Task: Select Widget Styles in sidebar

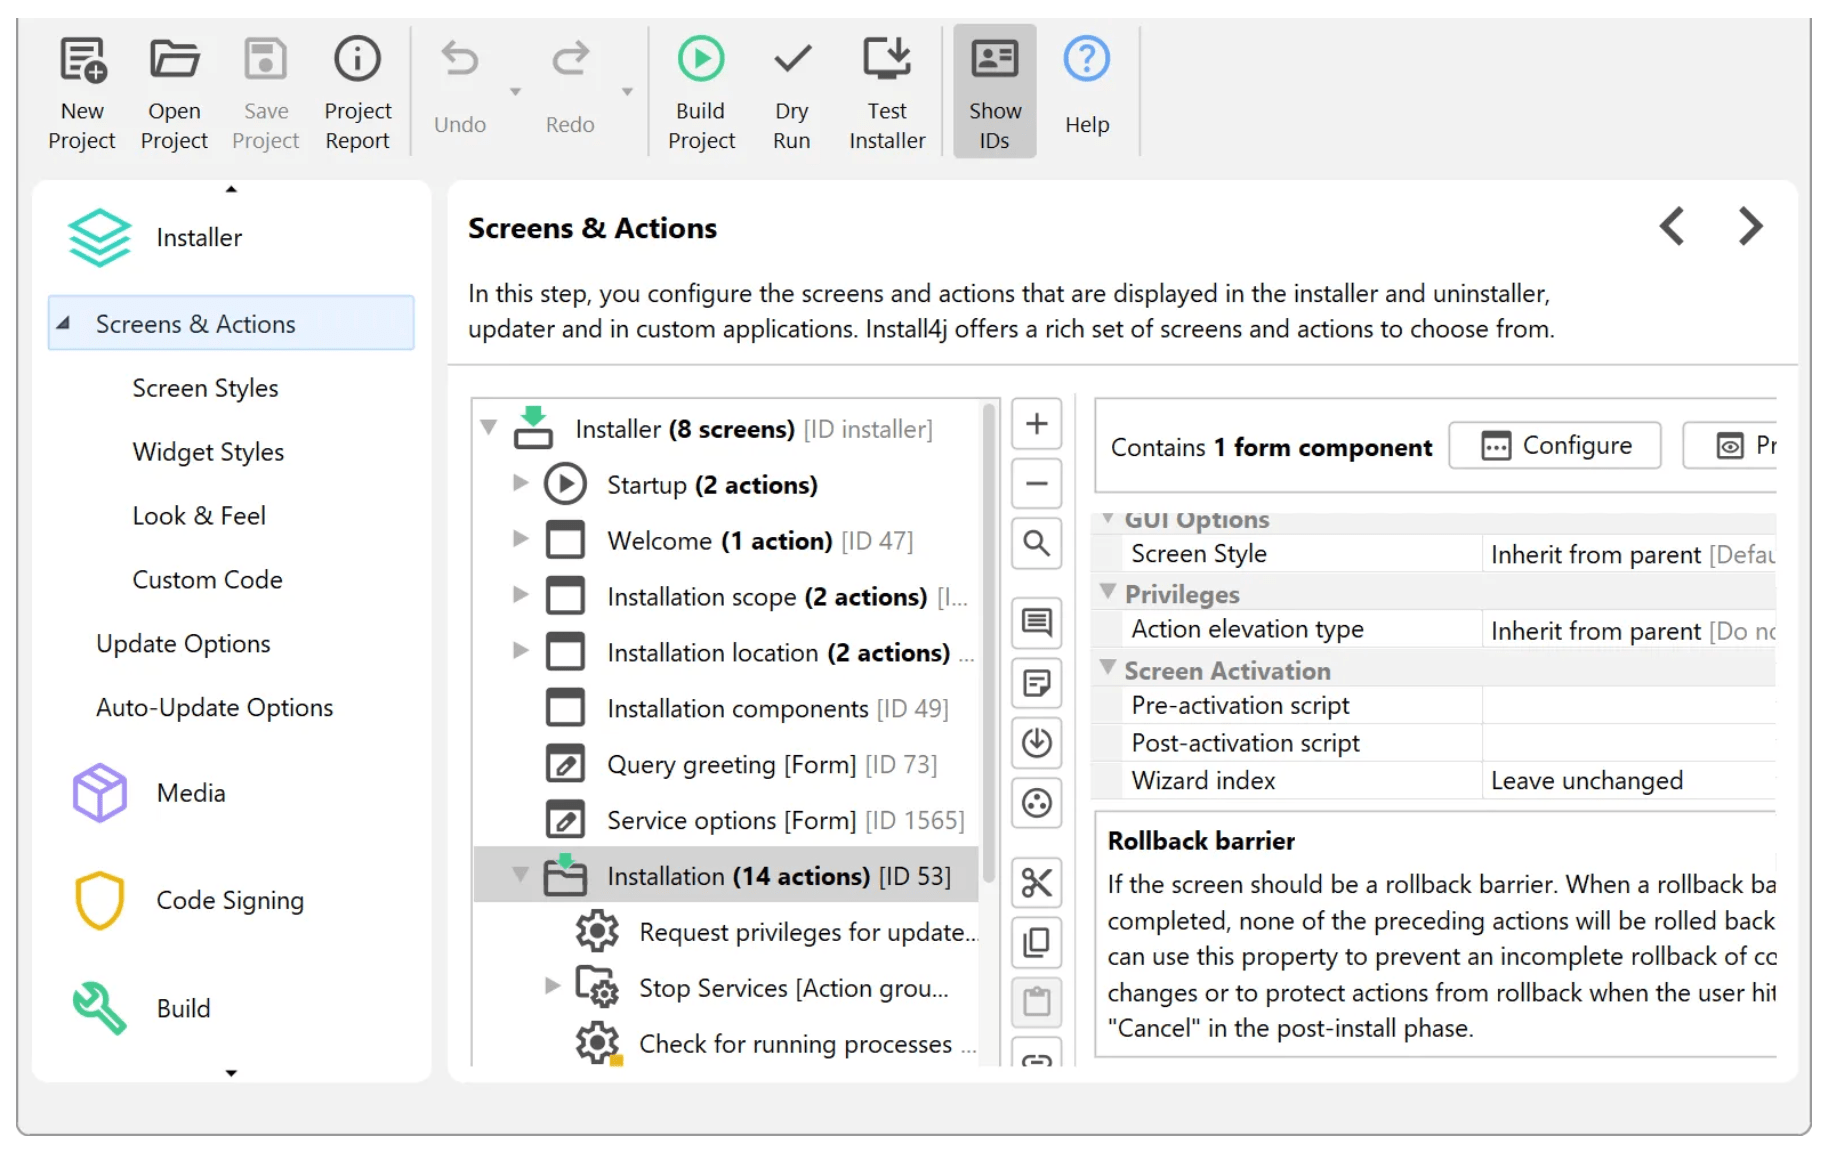Action: [208, 452]
